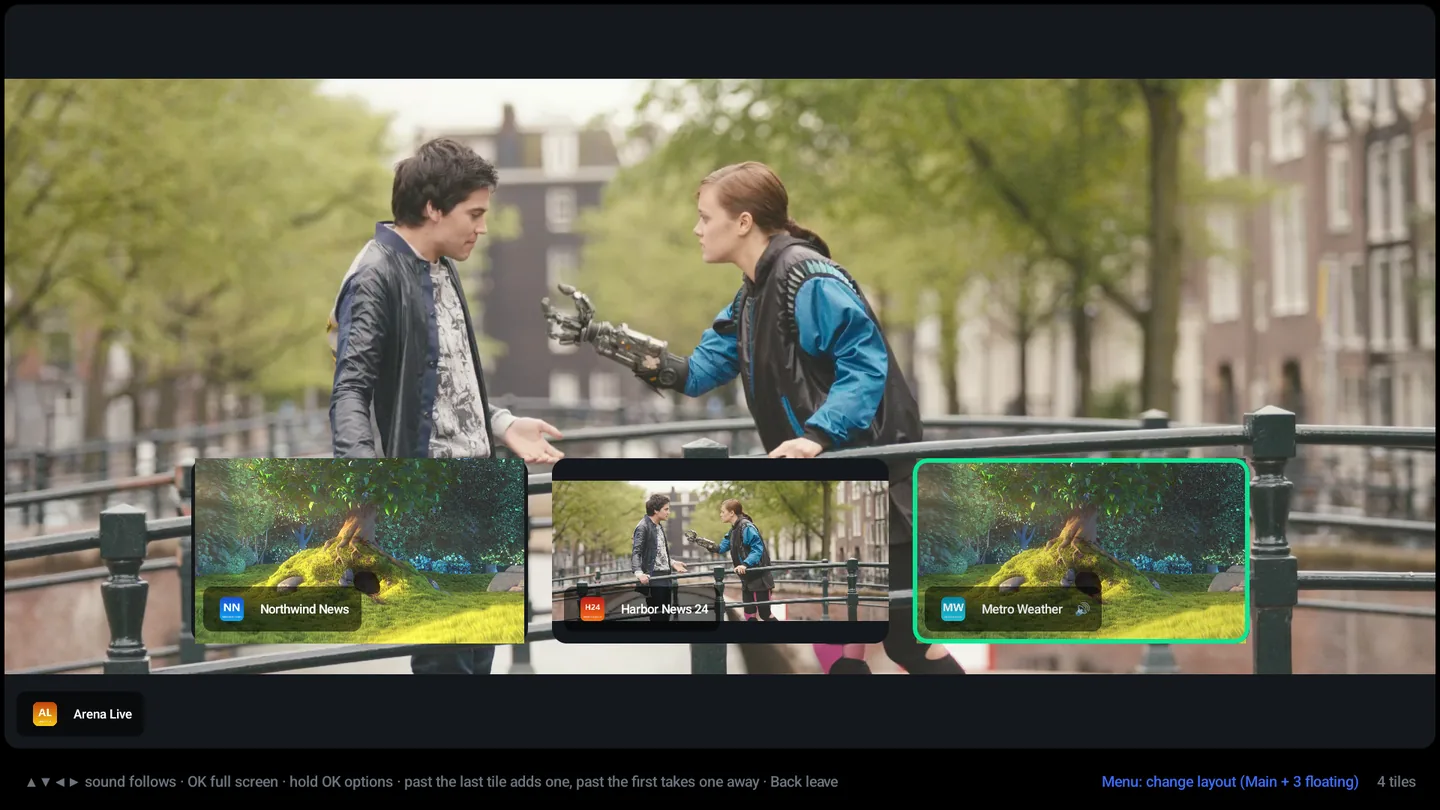The height and width of the screenshot is (810, 1440).
Task: Click the H24 logo badge for Harbor News 24
Action: (x=593, y=609)
